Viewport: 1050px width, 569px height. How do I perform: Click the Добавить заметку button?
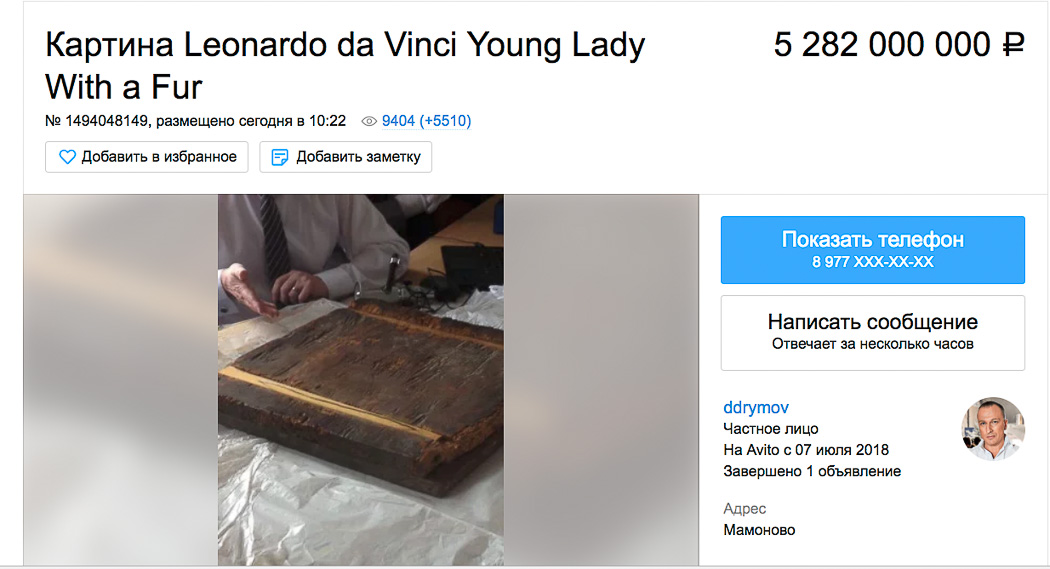pos(346,157)
